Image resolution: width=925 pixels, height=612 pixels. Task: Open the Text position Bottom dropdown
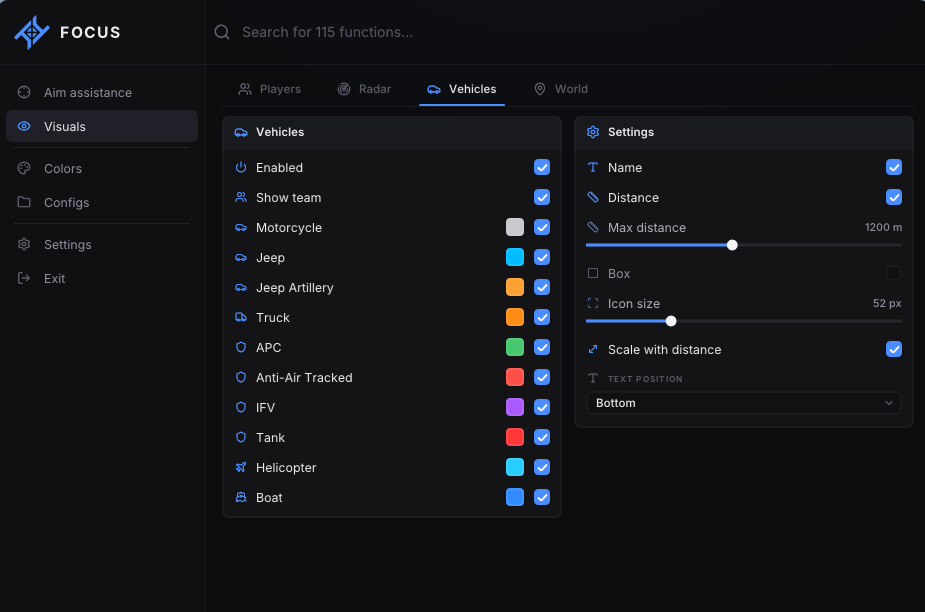point(743,403)
